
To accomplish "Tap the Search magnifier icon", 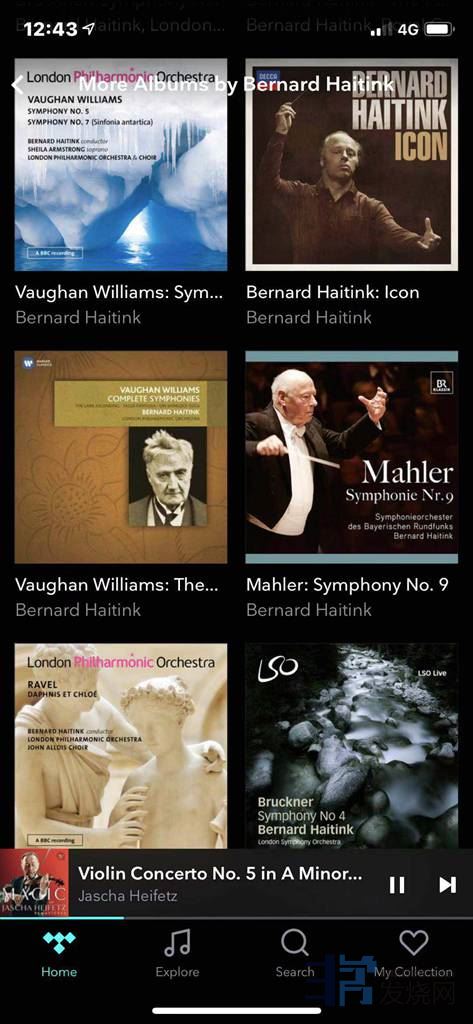I will point(295,944).
